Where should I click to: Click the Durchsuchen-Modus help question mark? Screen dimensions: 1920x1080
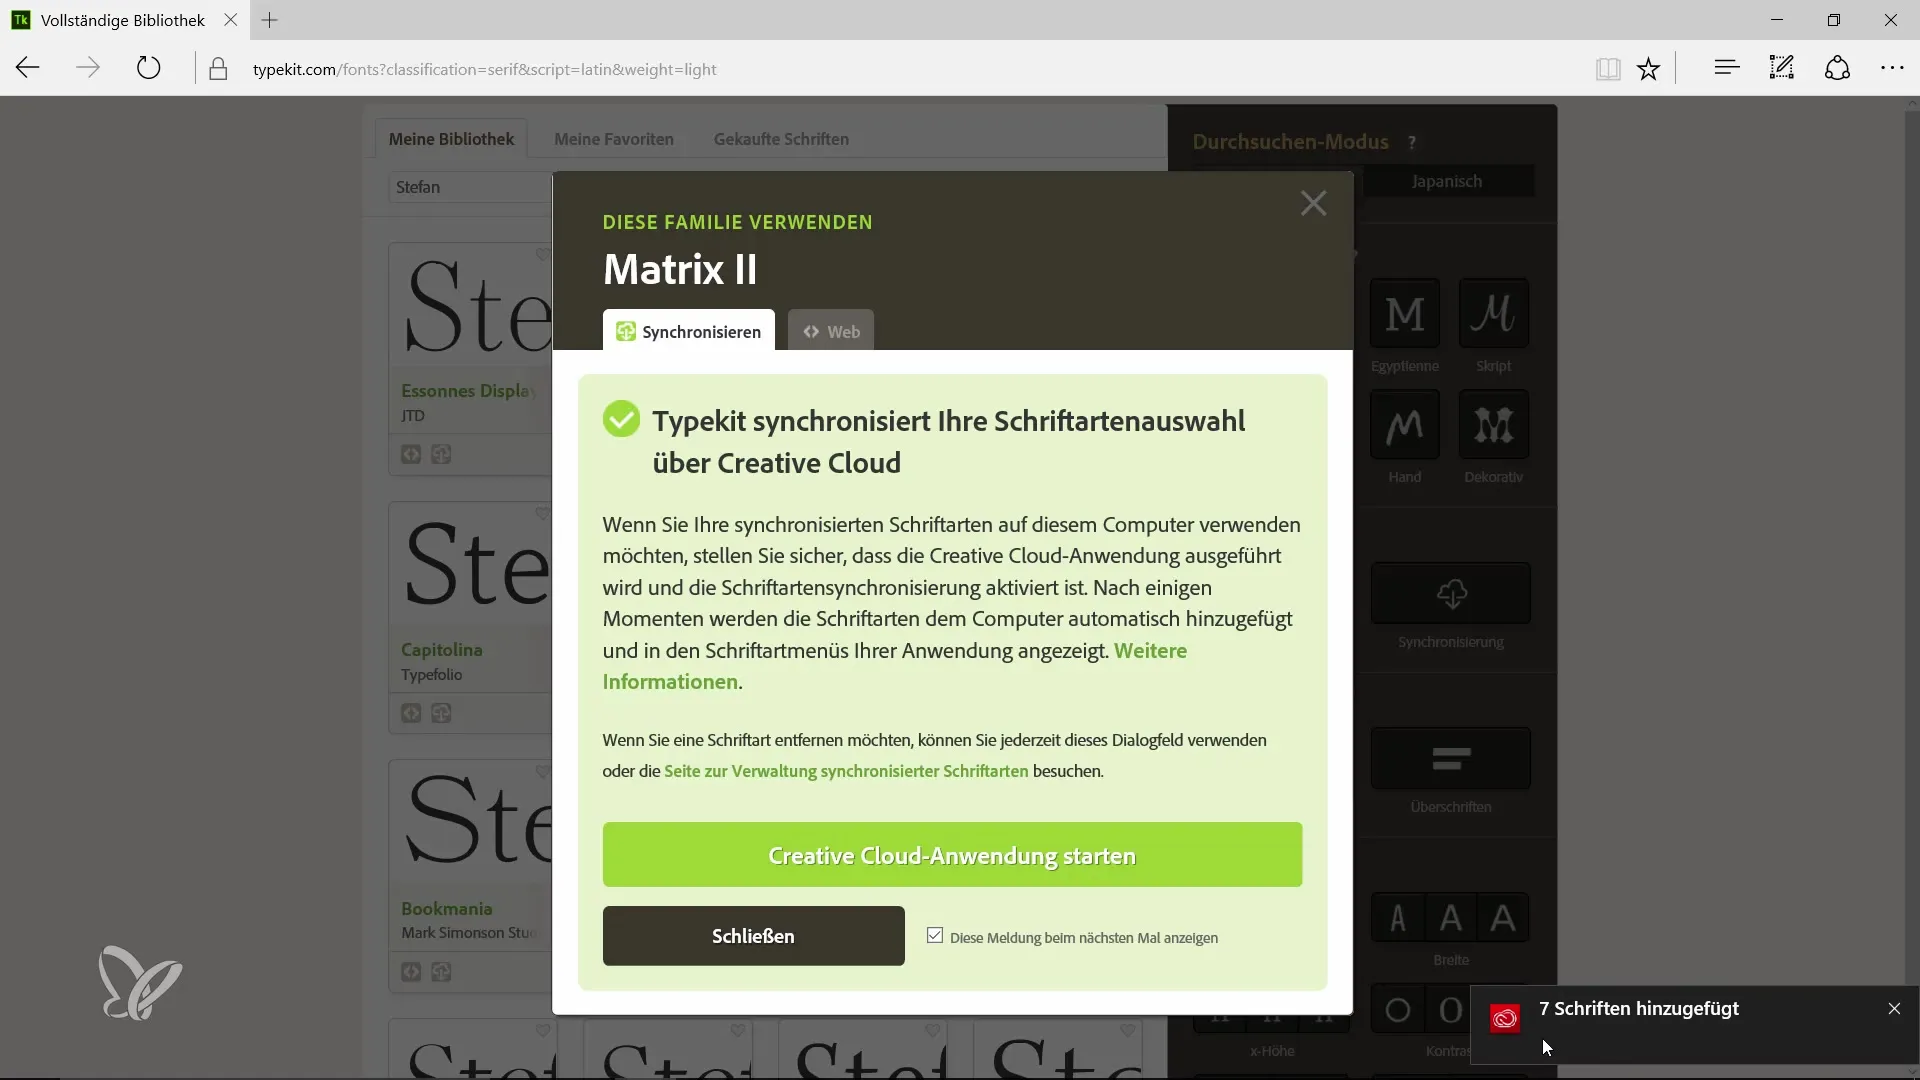[1412, 143]
